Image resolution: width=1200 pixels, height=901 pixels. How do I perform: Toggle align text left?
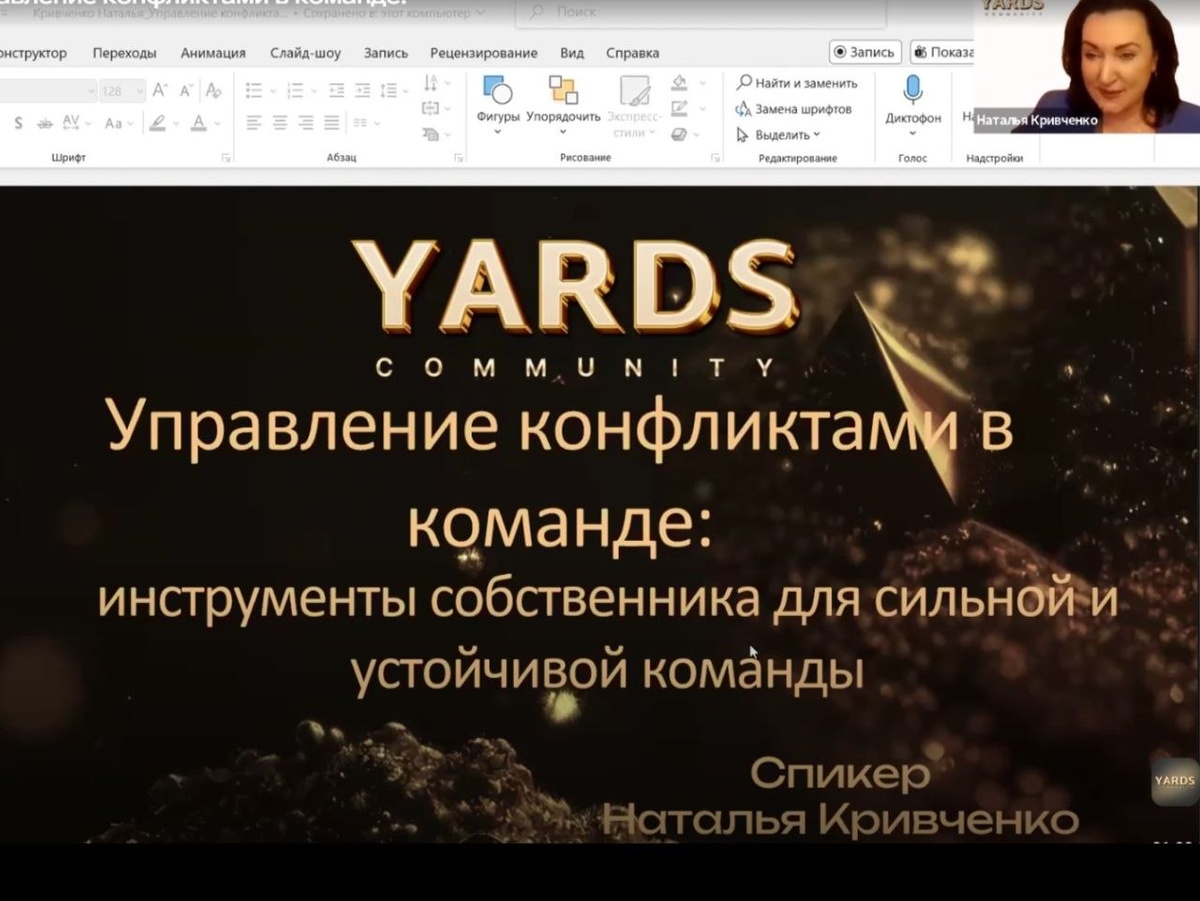pyautogui.click(x=254, y=122)
